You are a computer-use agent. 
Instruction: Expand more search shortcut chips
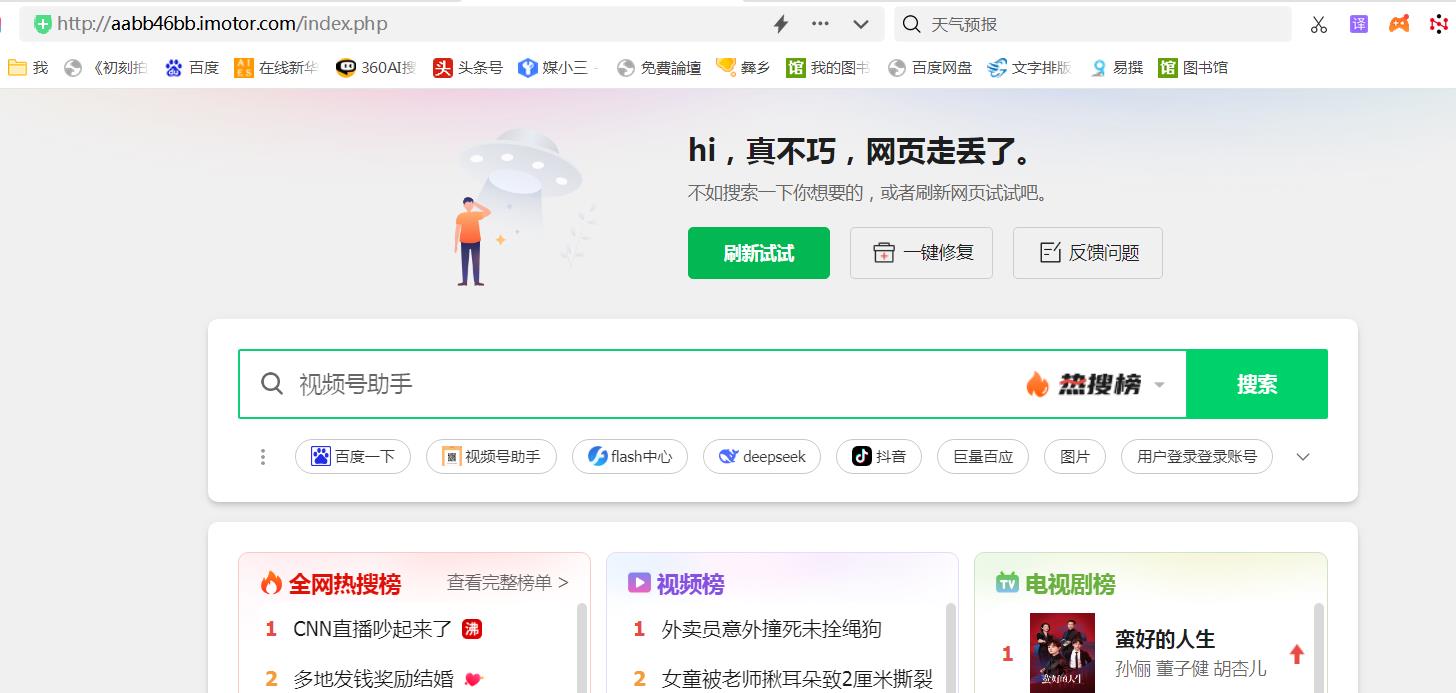pos(1302,457)
